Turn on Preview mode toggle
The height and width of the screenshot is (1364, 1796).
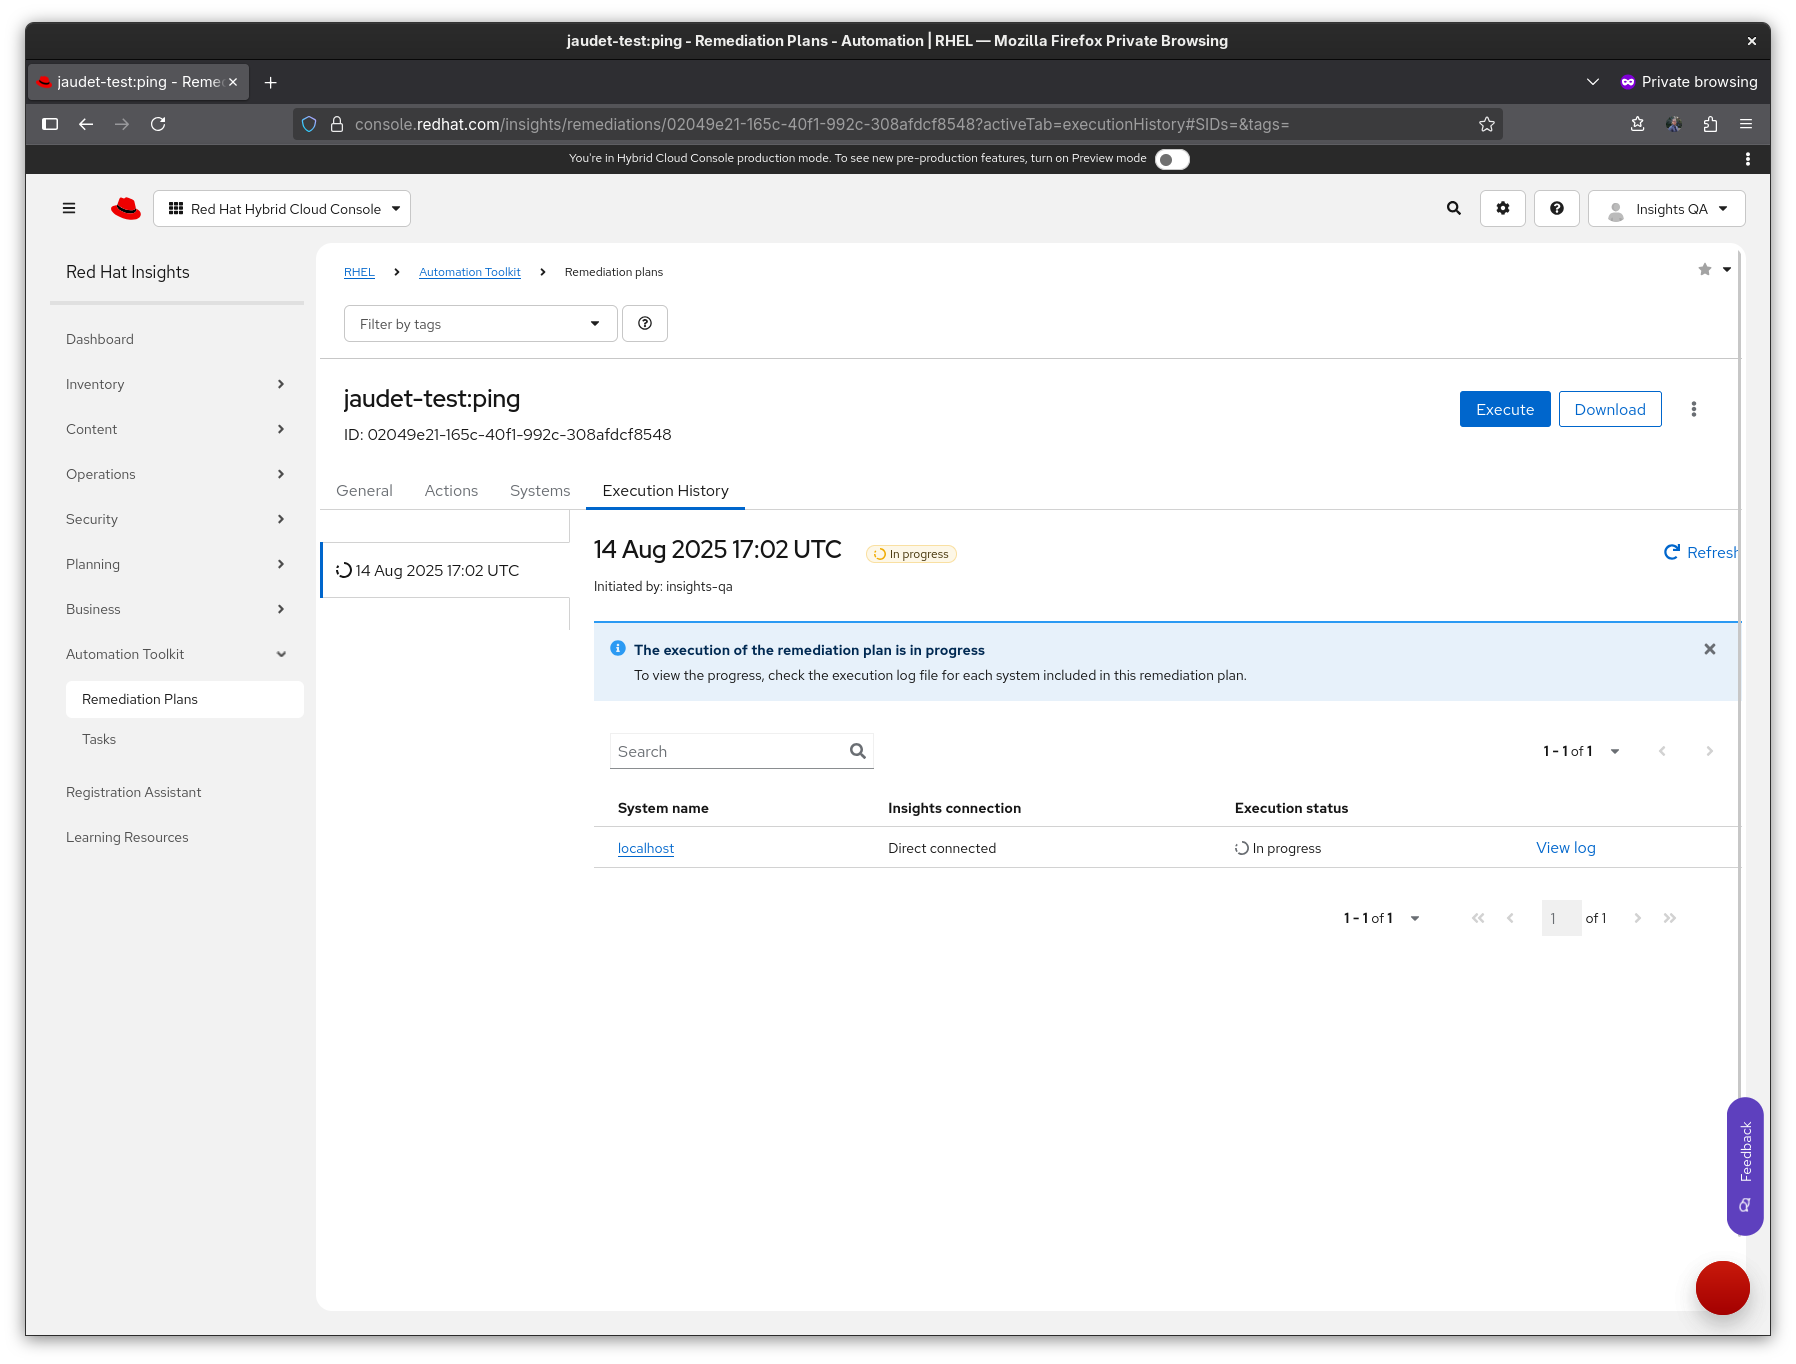click(1172, 159)
